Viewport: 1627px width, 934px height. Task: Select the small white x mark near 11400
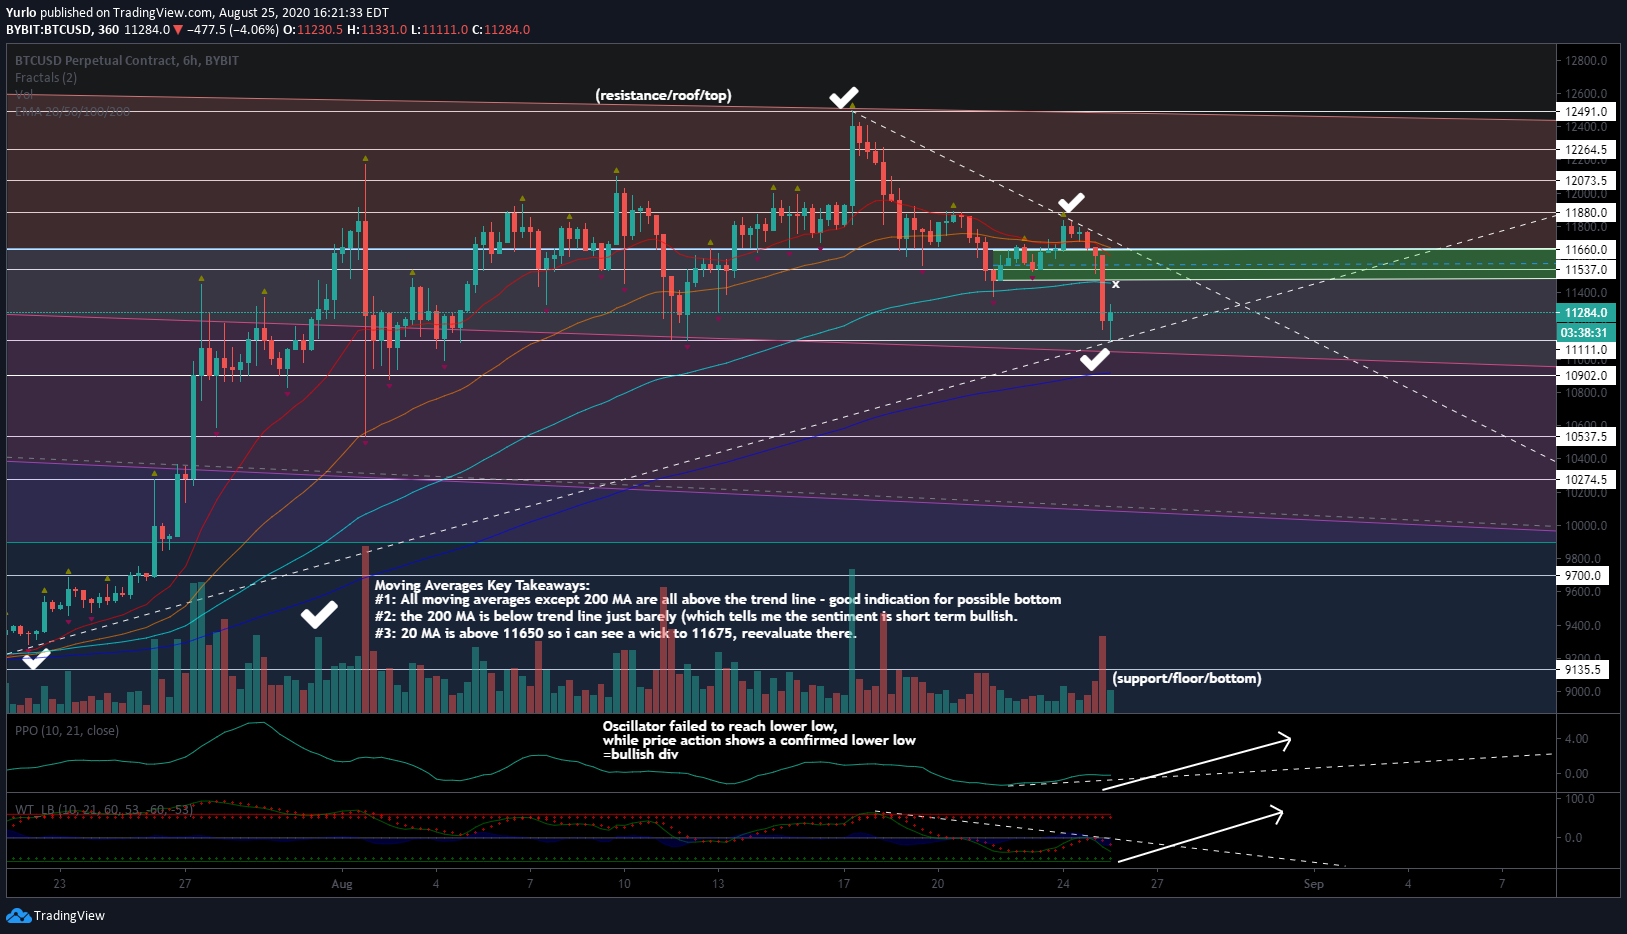(1116, 285)
